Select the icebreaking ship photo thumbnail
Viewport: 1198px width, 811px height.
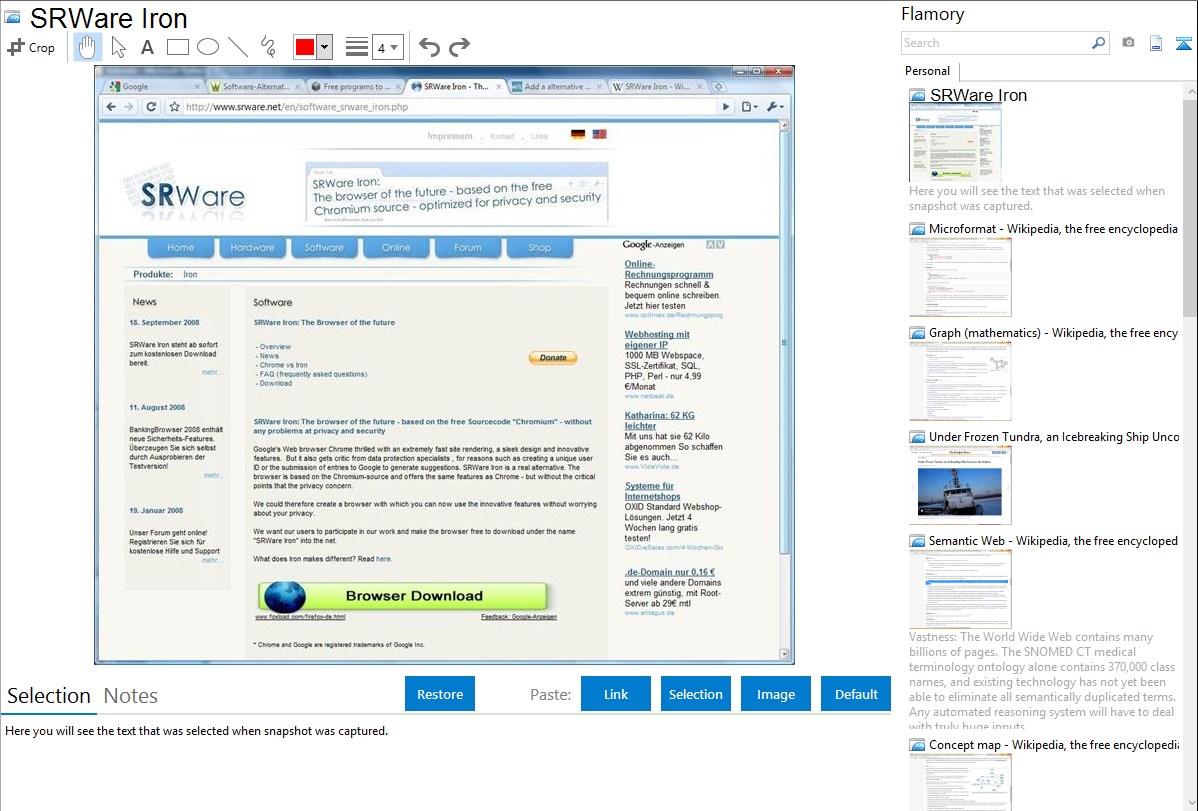tap(960, 485)
